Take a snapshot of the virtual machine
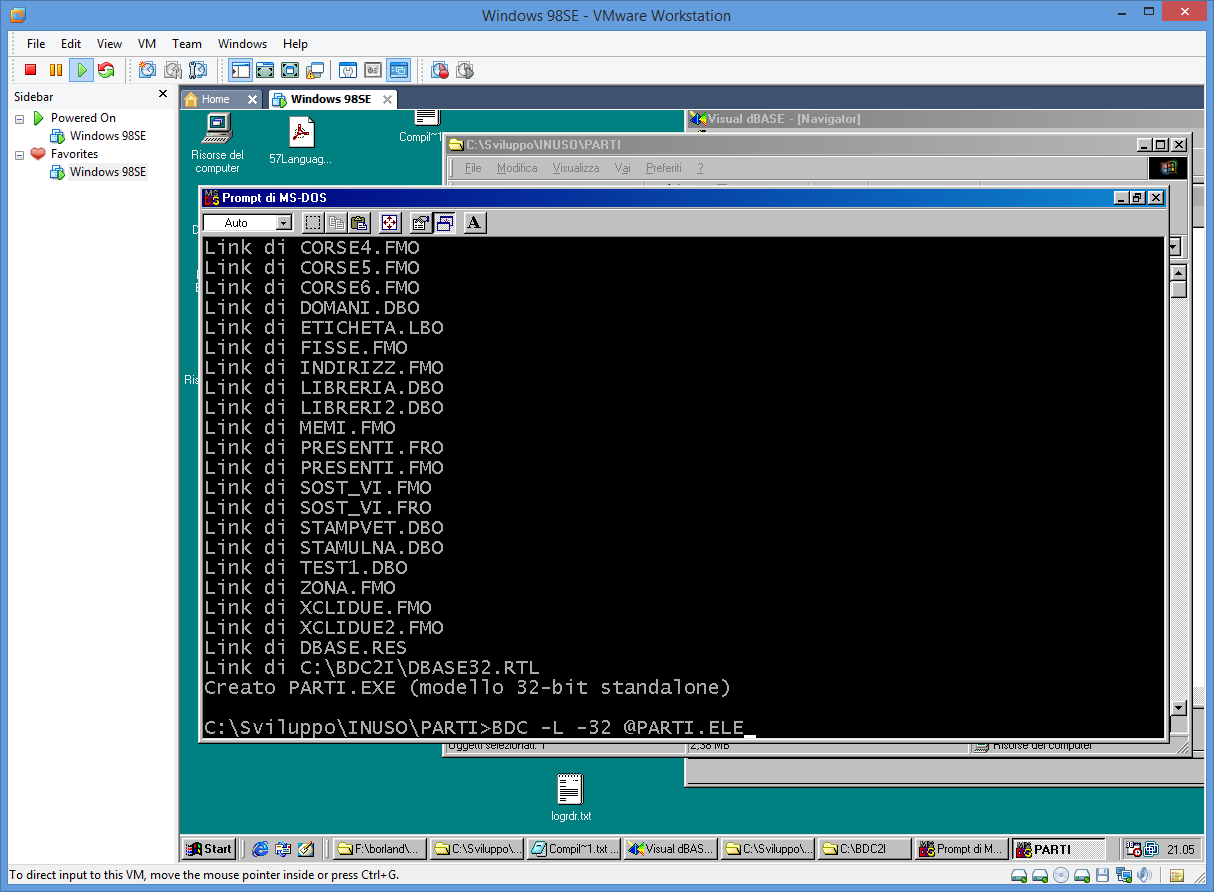 (147, 70)
